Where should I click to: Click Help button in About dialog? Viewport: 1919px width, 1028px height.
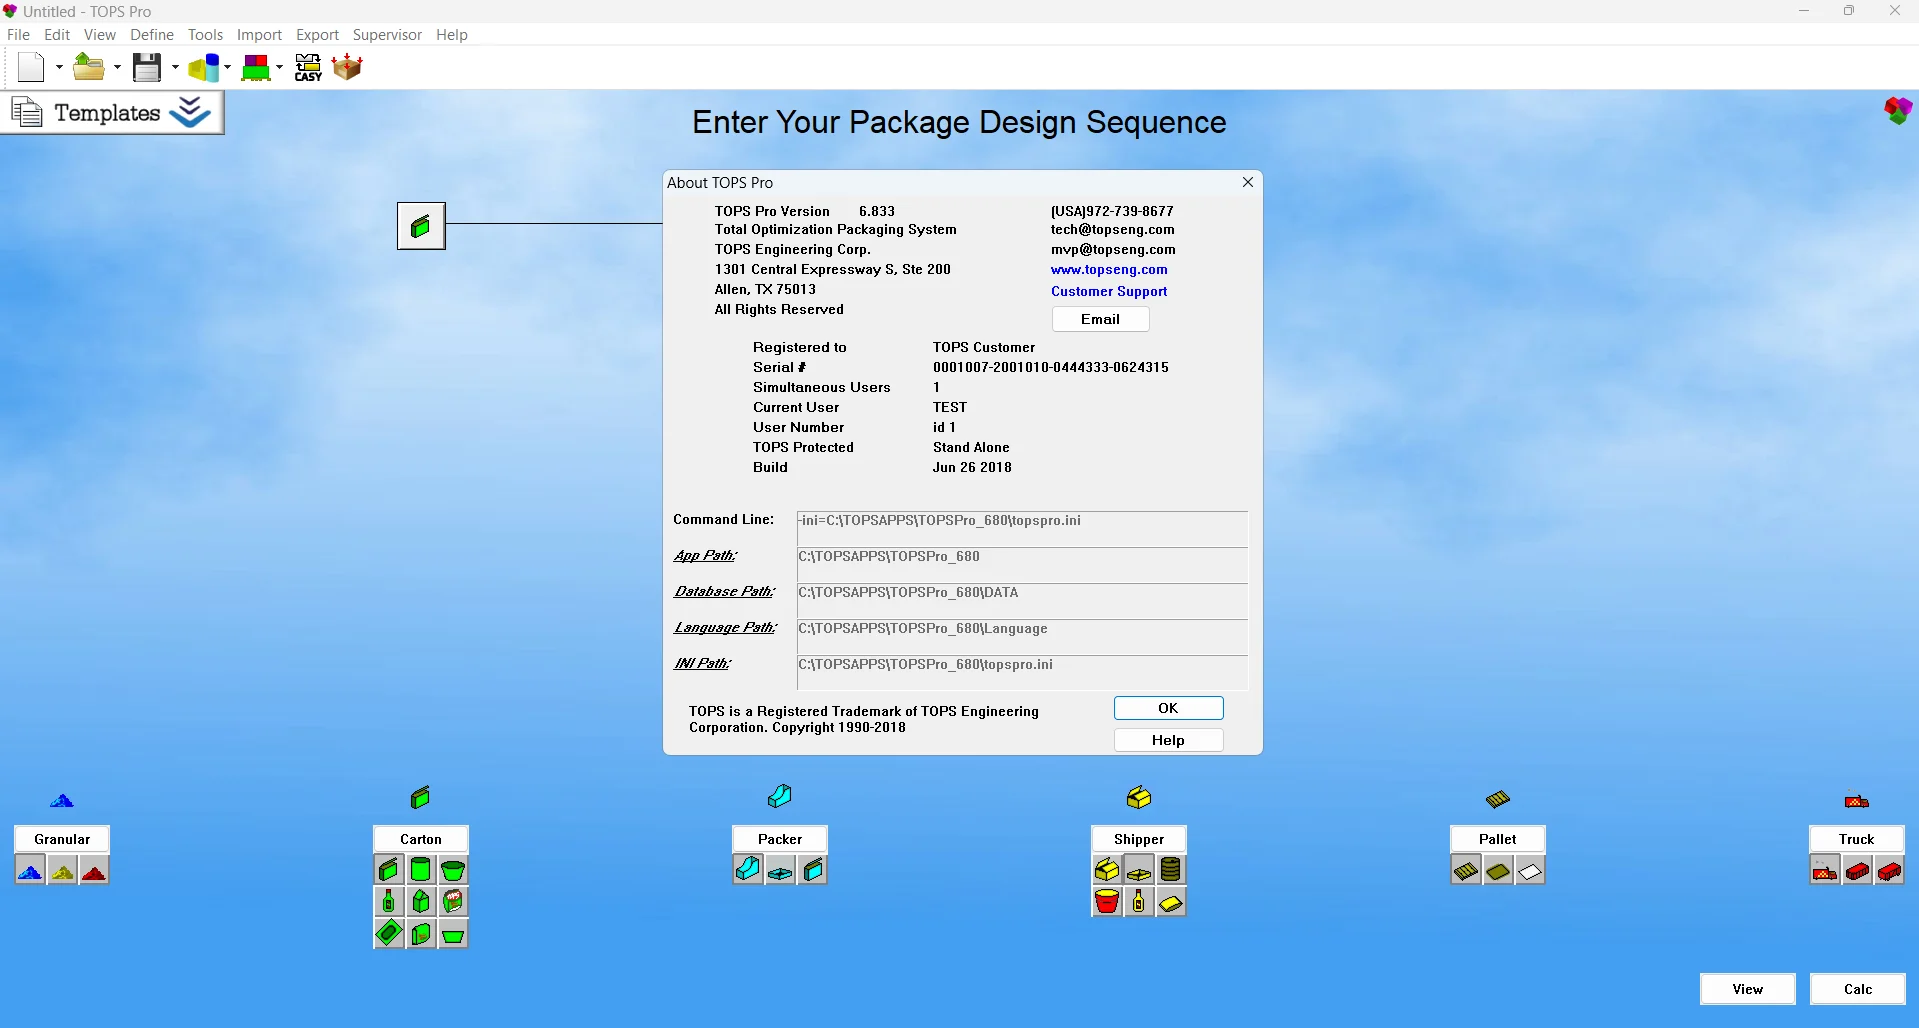click(x=1168, y=740)
